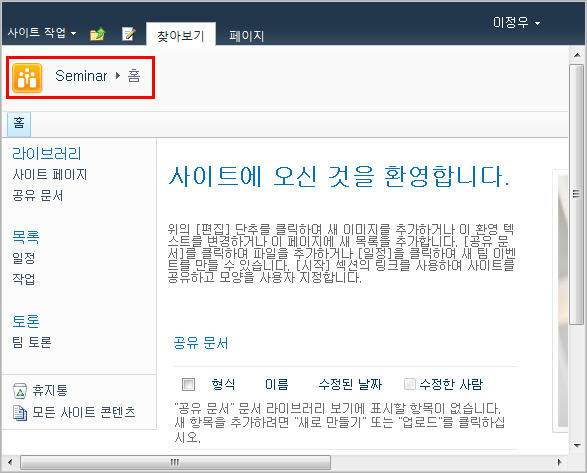Click the breadcrumb arrow after Seminar
This screenshot has height=473, width=587.
pos(118,76)
